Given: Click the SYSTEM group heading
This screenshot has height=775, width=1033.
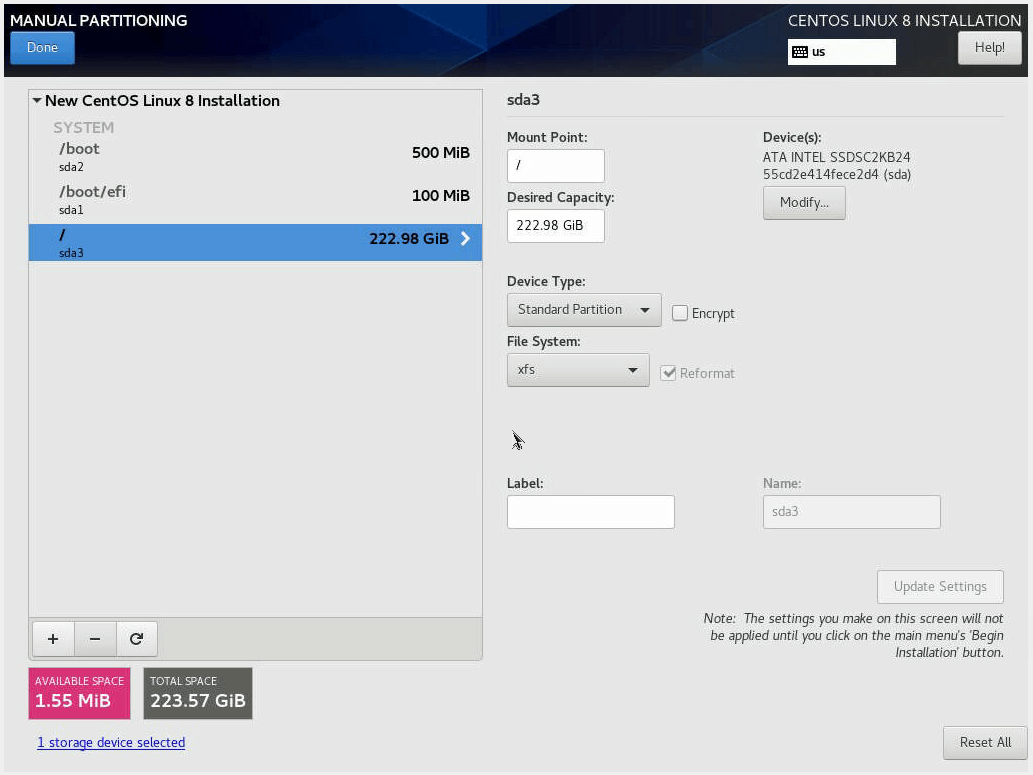Looking at the screenshot, I should [x=84, y=127].
